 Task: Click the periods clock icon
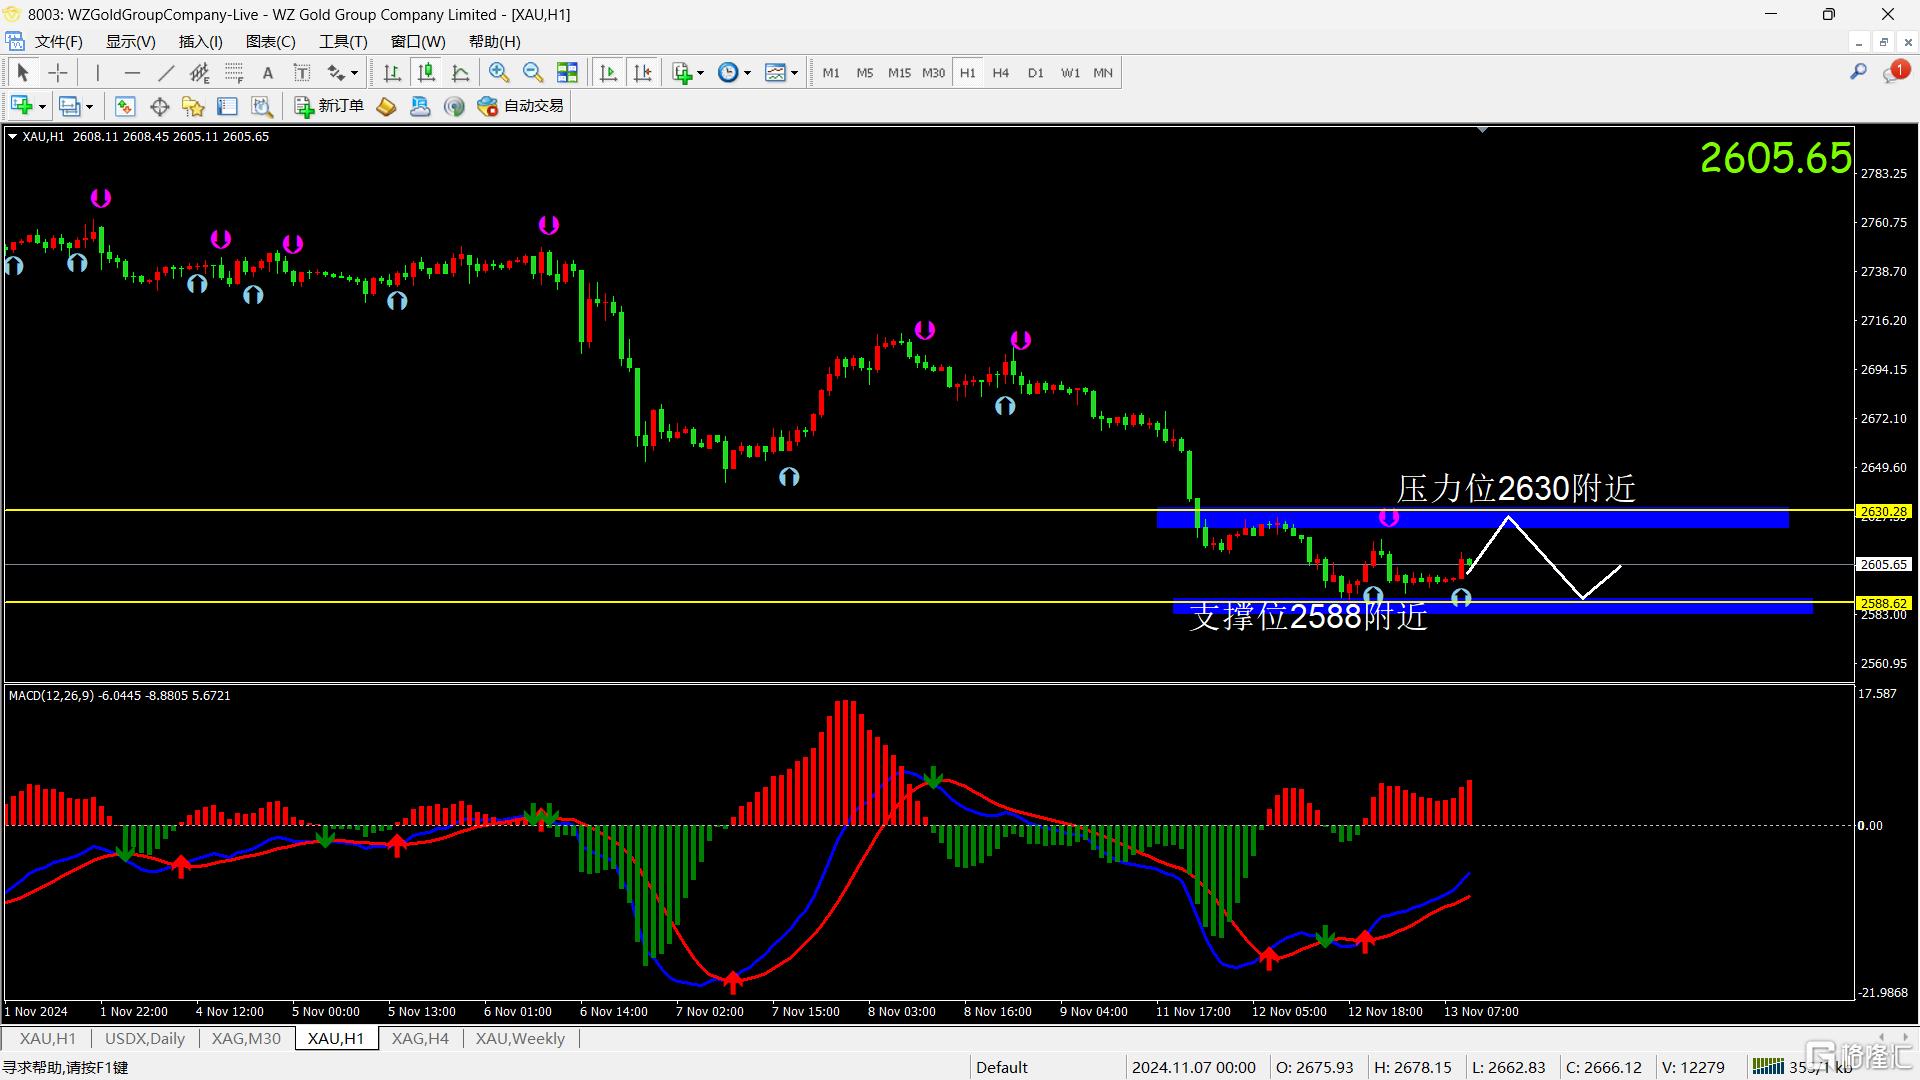728,73
